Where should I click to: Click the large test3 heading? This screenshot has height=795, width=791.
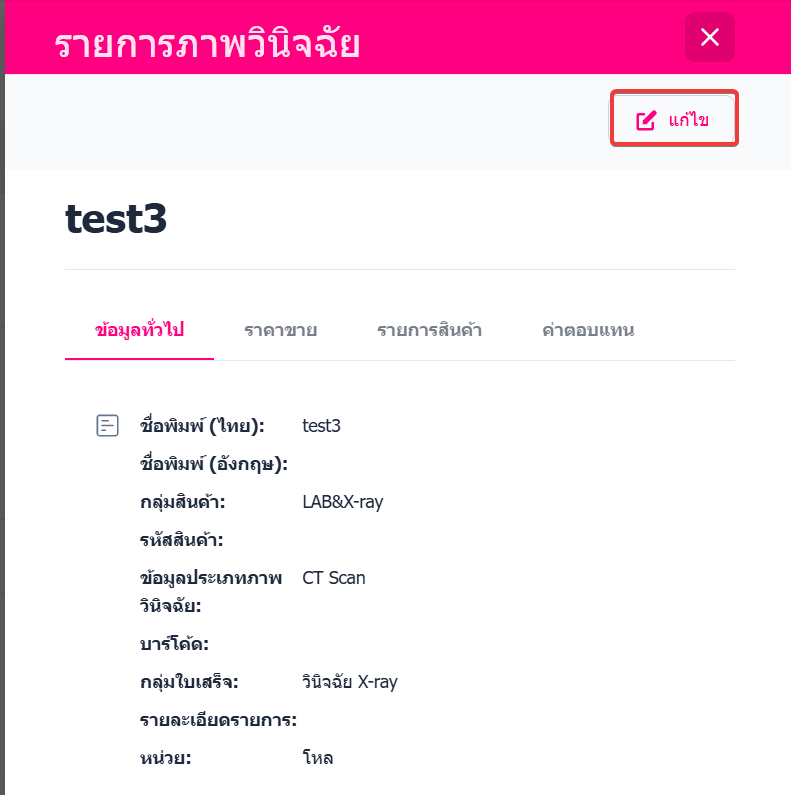(116, 219)
